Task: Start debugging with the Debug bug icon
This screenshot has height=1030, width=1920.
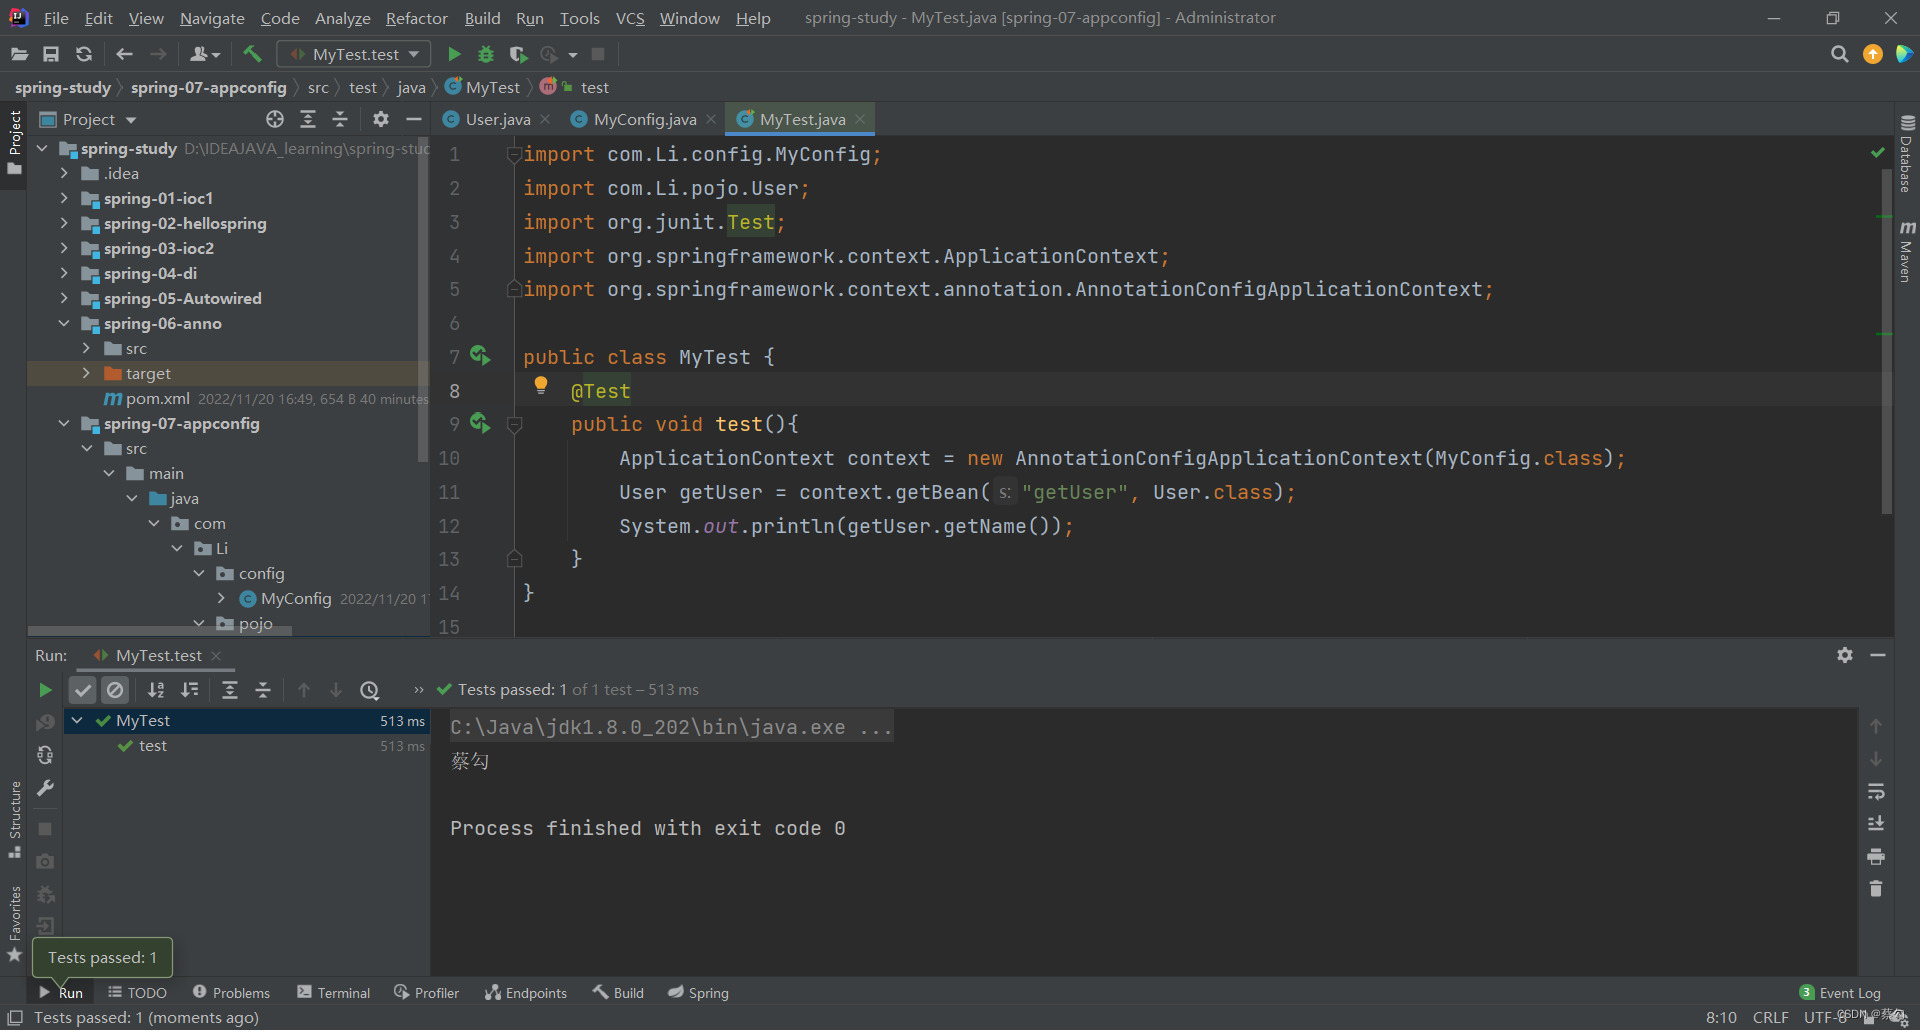Action: 486,54
